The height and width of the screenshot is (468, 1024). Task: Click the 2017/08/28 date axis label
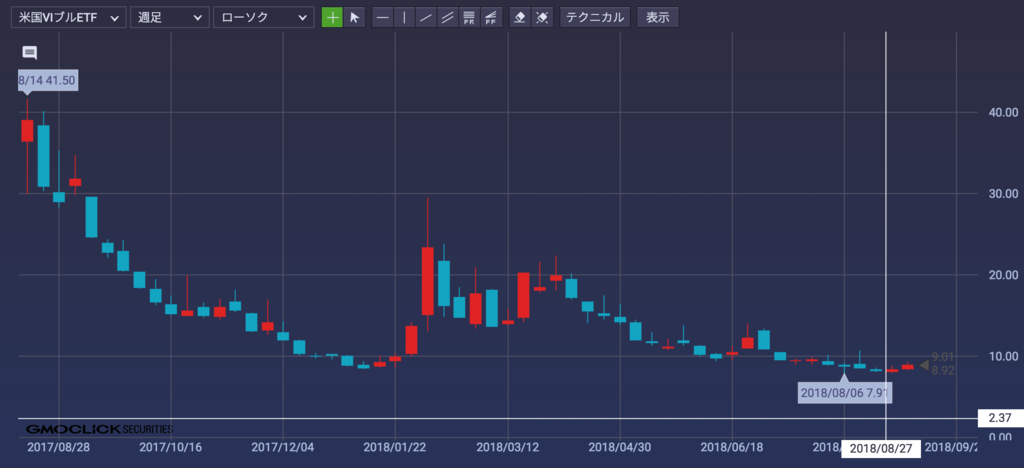(59, 448)
